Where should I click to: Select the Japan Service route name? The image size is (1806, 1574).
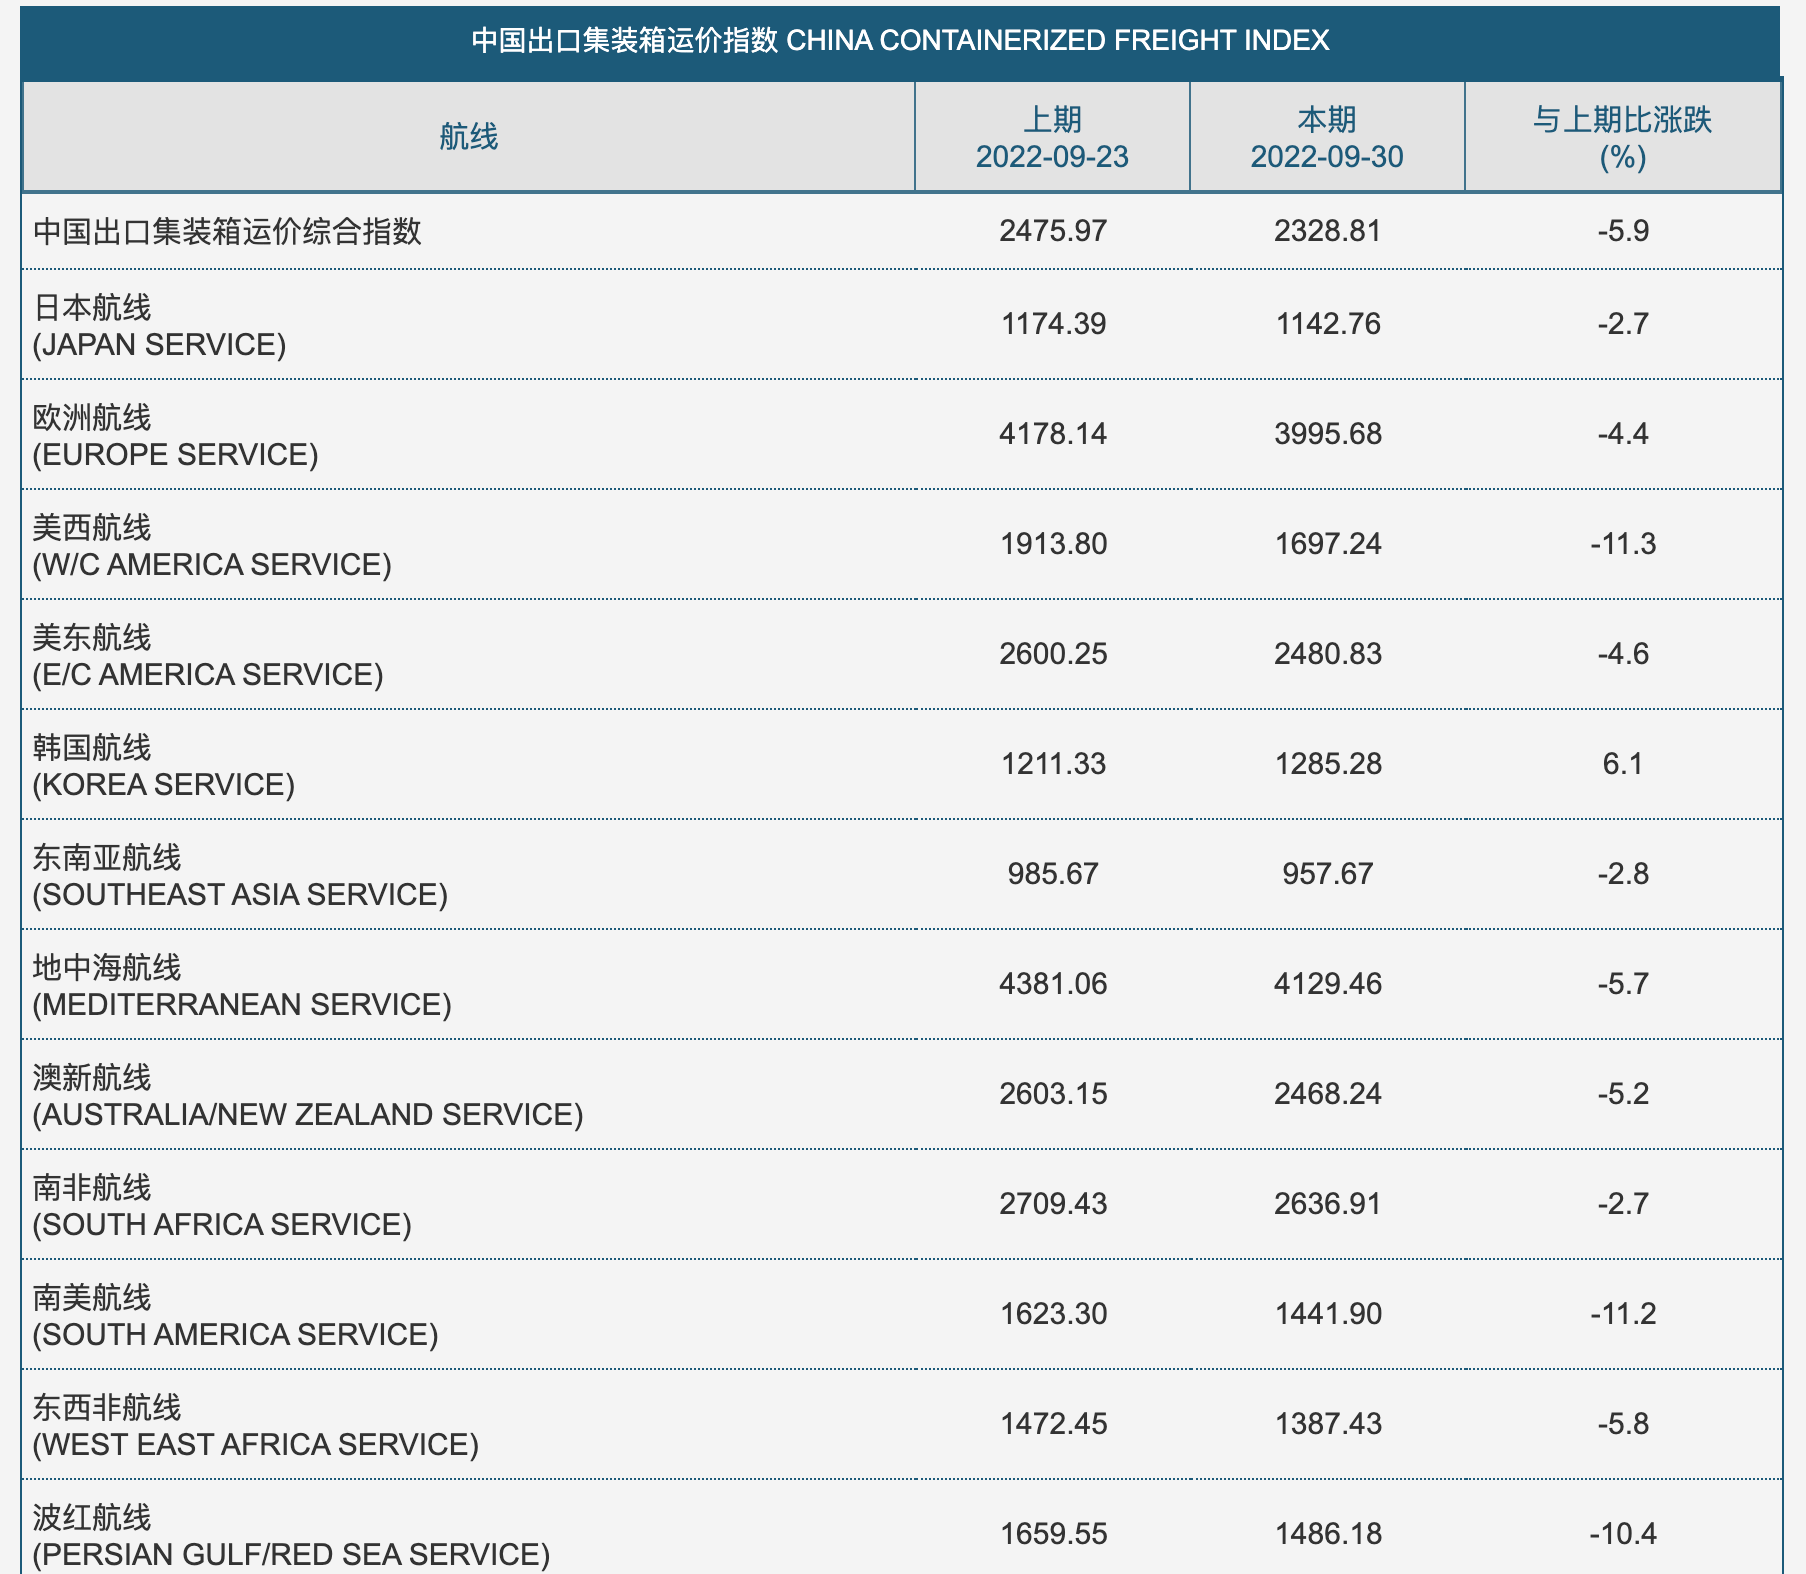tap(159, 326)
